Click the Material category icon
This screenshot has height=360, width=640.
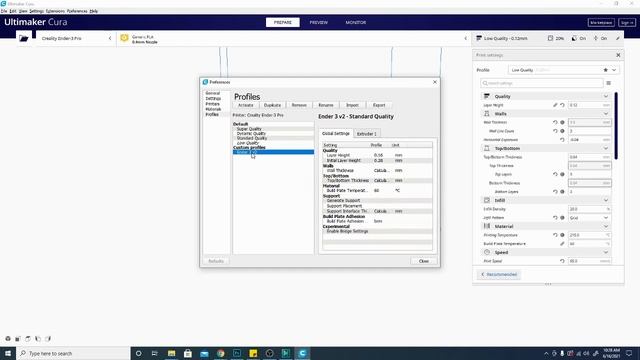pos(487,226)
